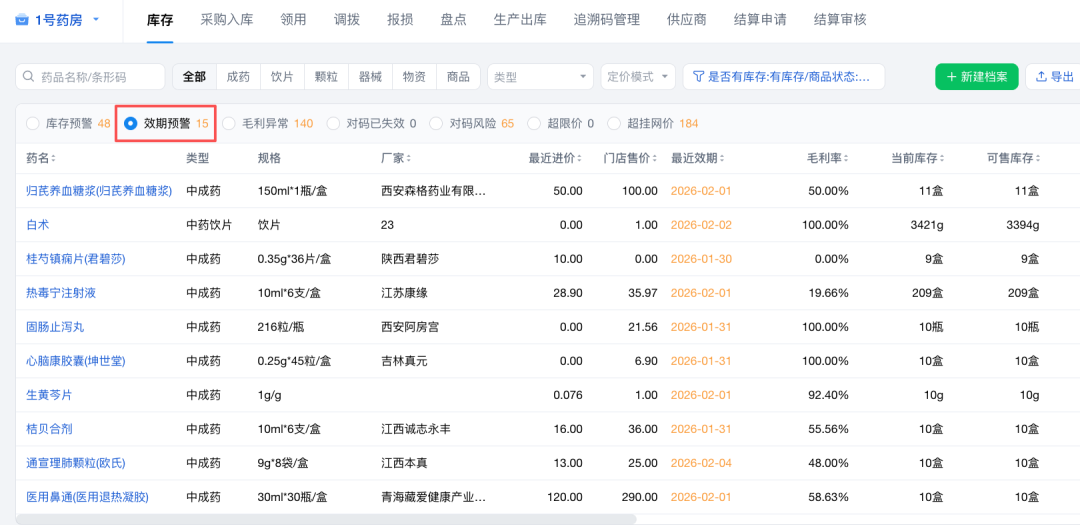Click sort icon on 最近进价 column
The width and height of the screenshot is (1080, 525).
tap(581, 158)
